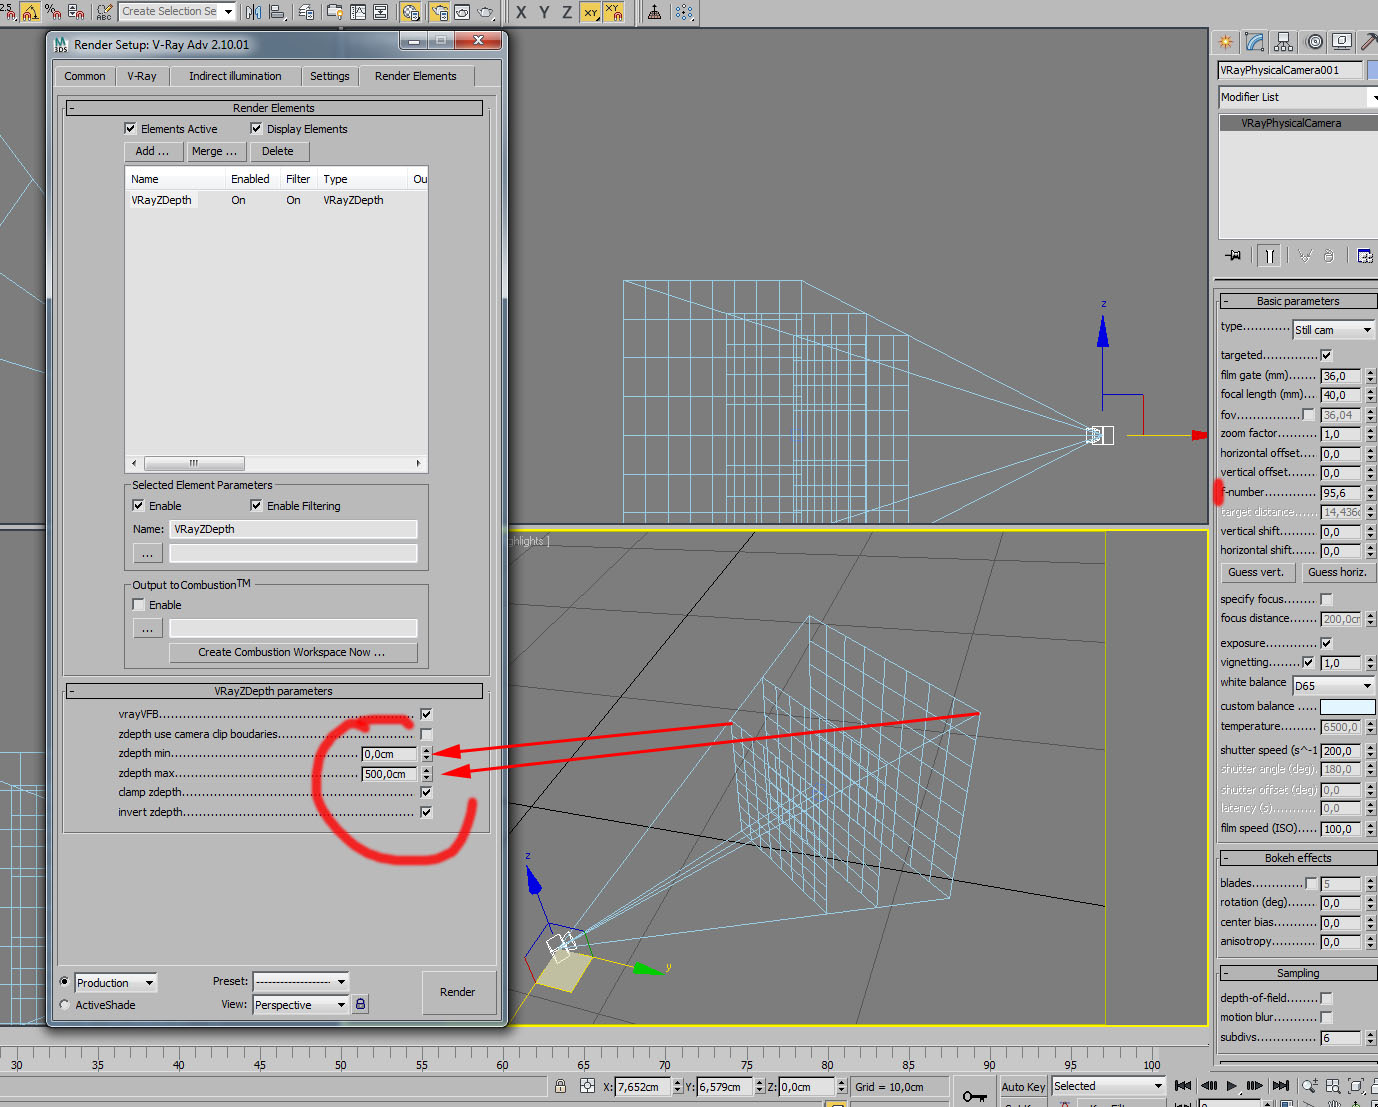Switch to the V-Ray tab
The width and height of the screenshot is (1378, 1107).
coord(142,76)
